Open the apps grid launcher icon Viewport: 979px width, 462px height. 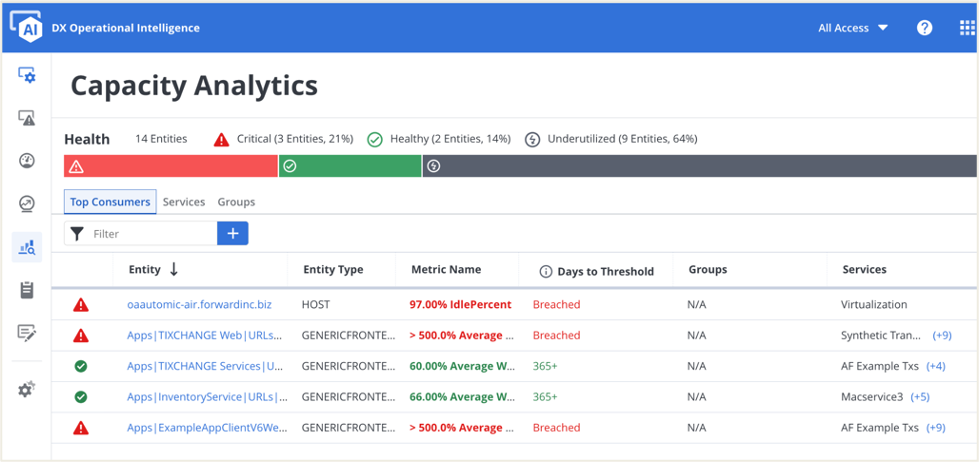pos(966,28)
